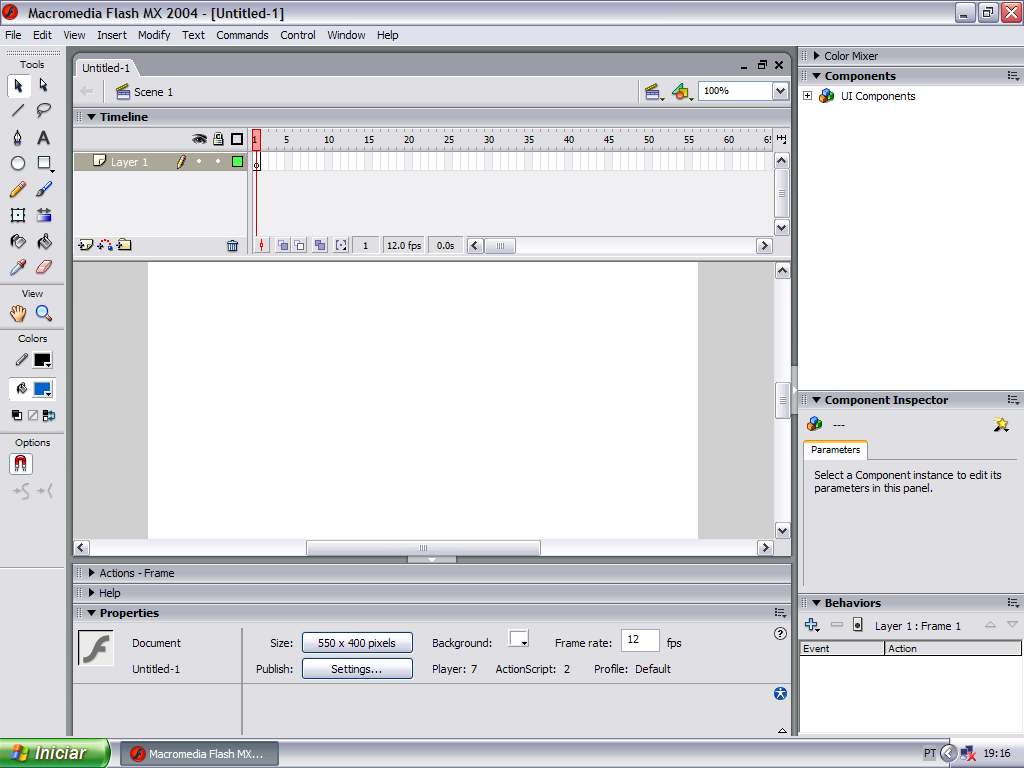Select the Zoom magnifier tool
Viewport: 1024px width, 768px height.
point(44,313)
